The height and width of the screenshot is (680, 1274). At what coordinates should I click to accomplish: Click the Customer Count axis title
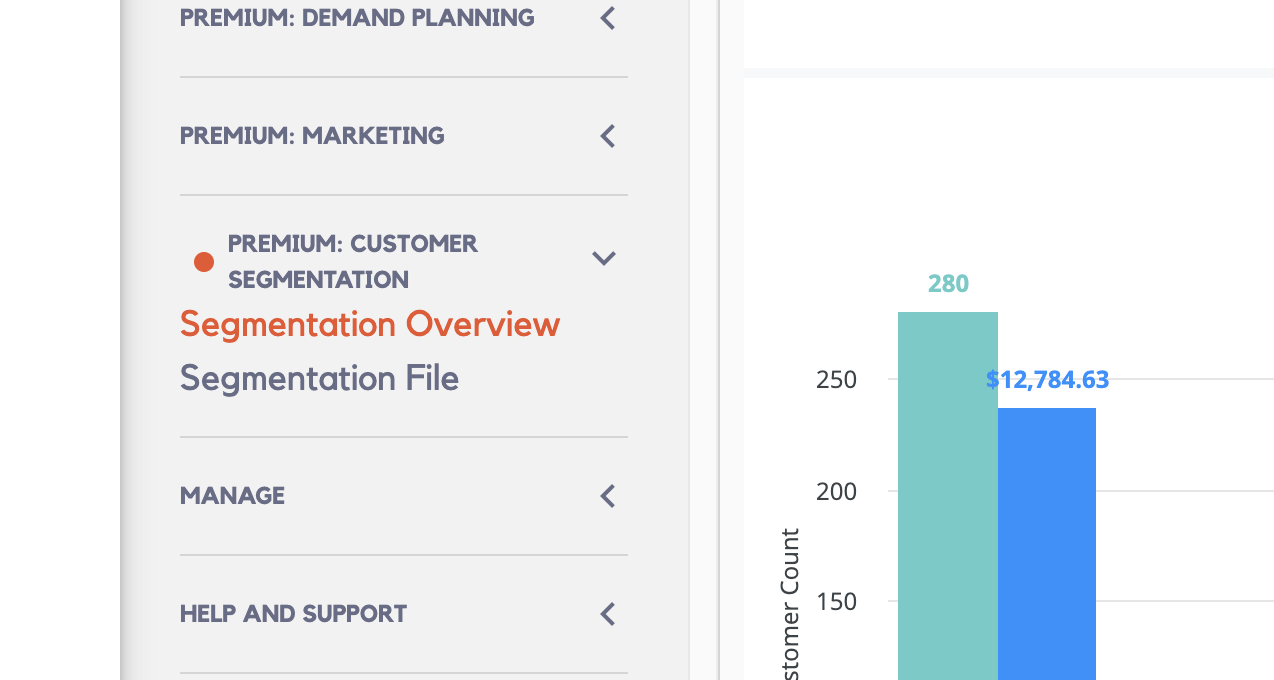click(x=791, y=610)
